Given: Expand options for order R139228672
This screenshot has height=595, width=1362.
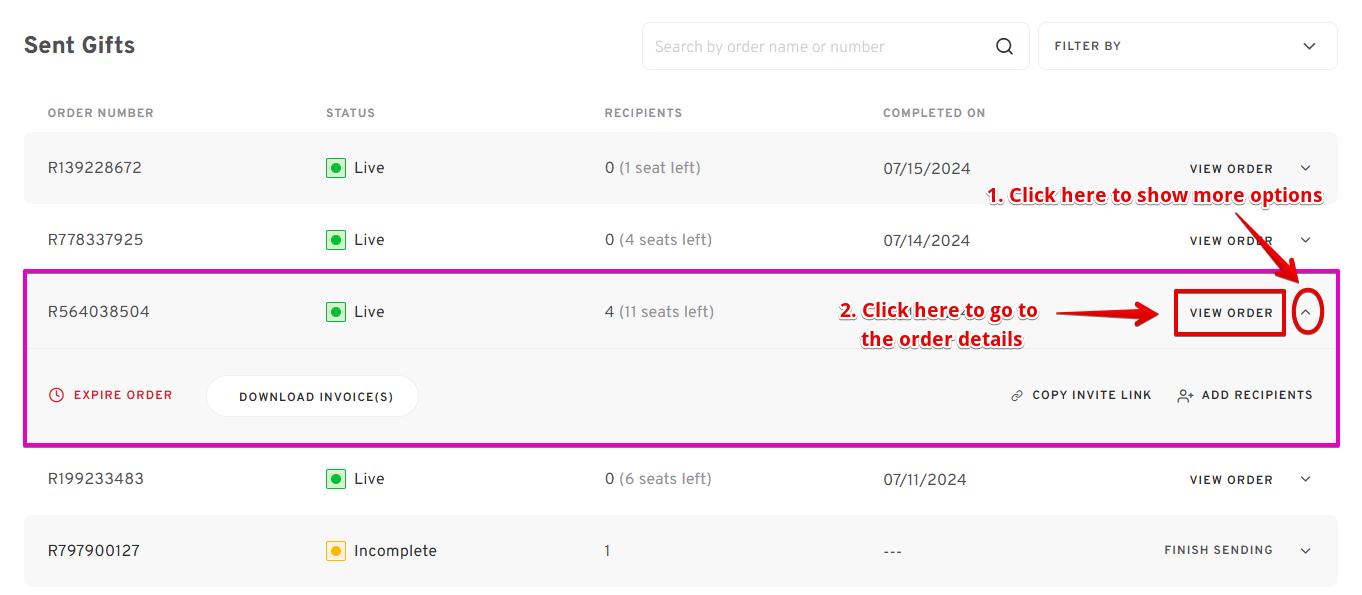Looking at the screenshot, I should click(1305, 168).
